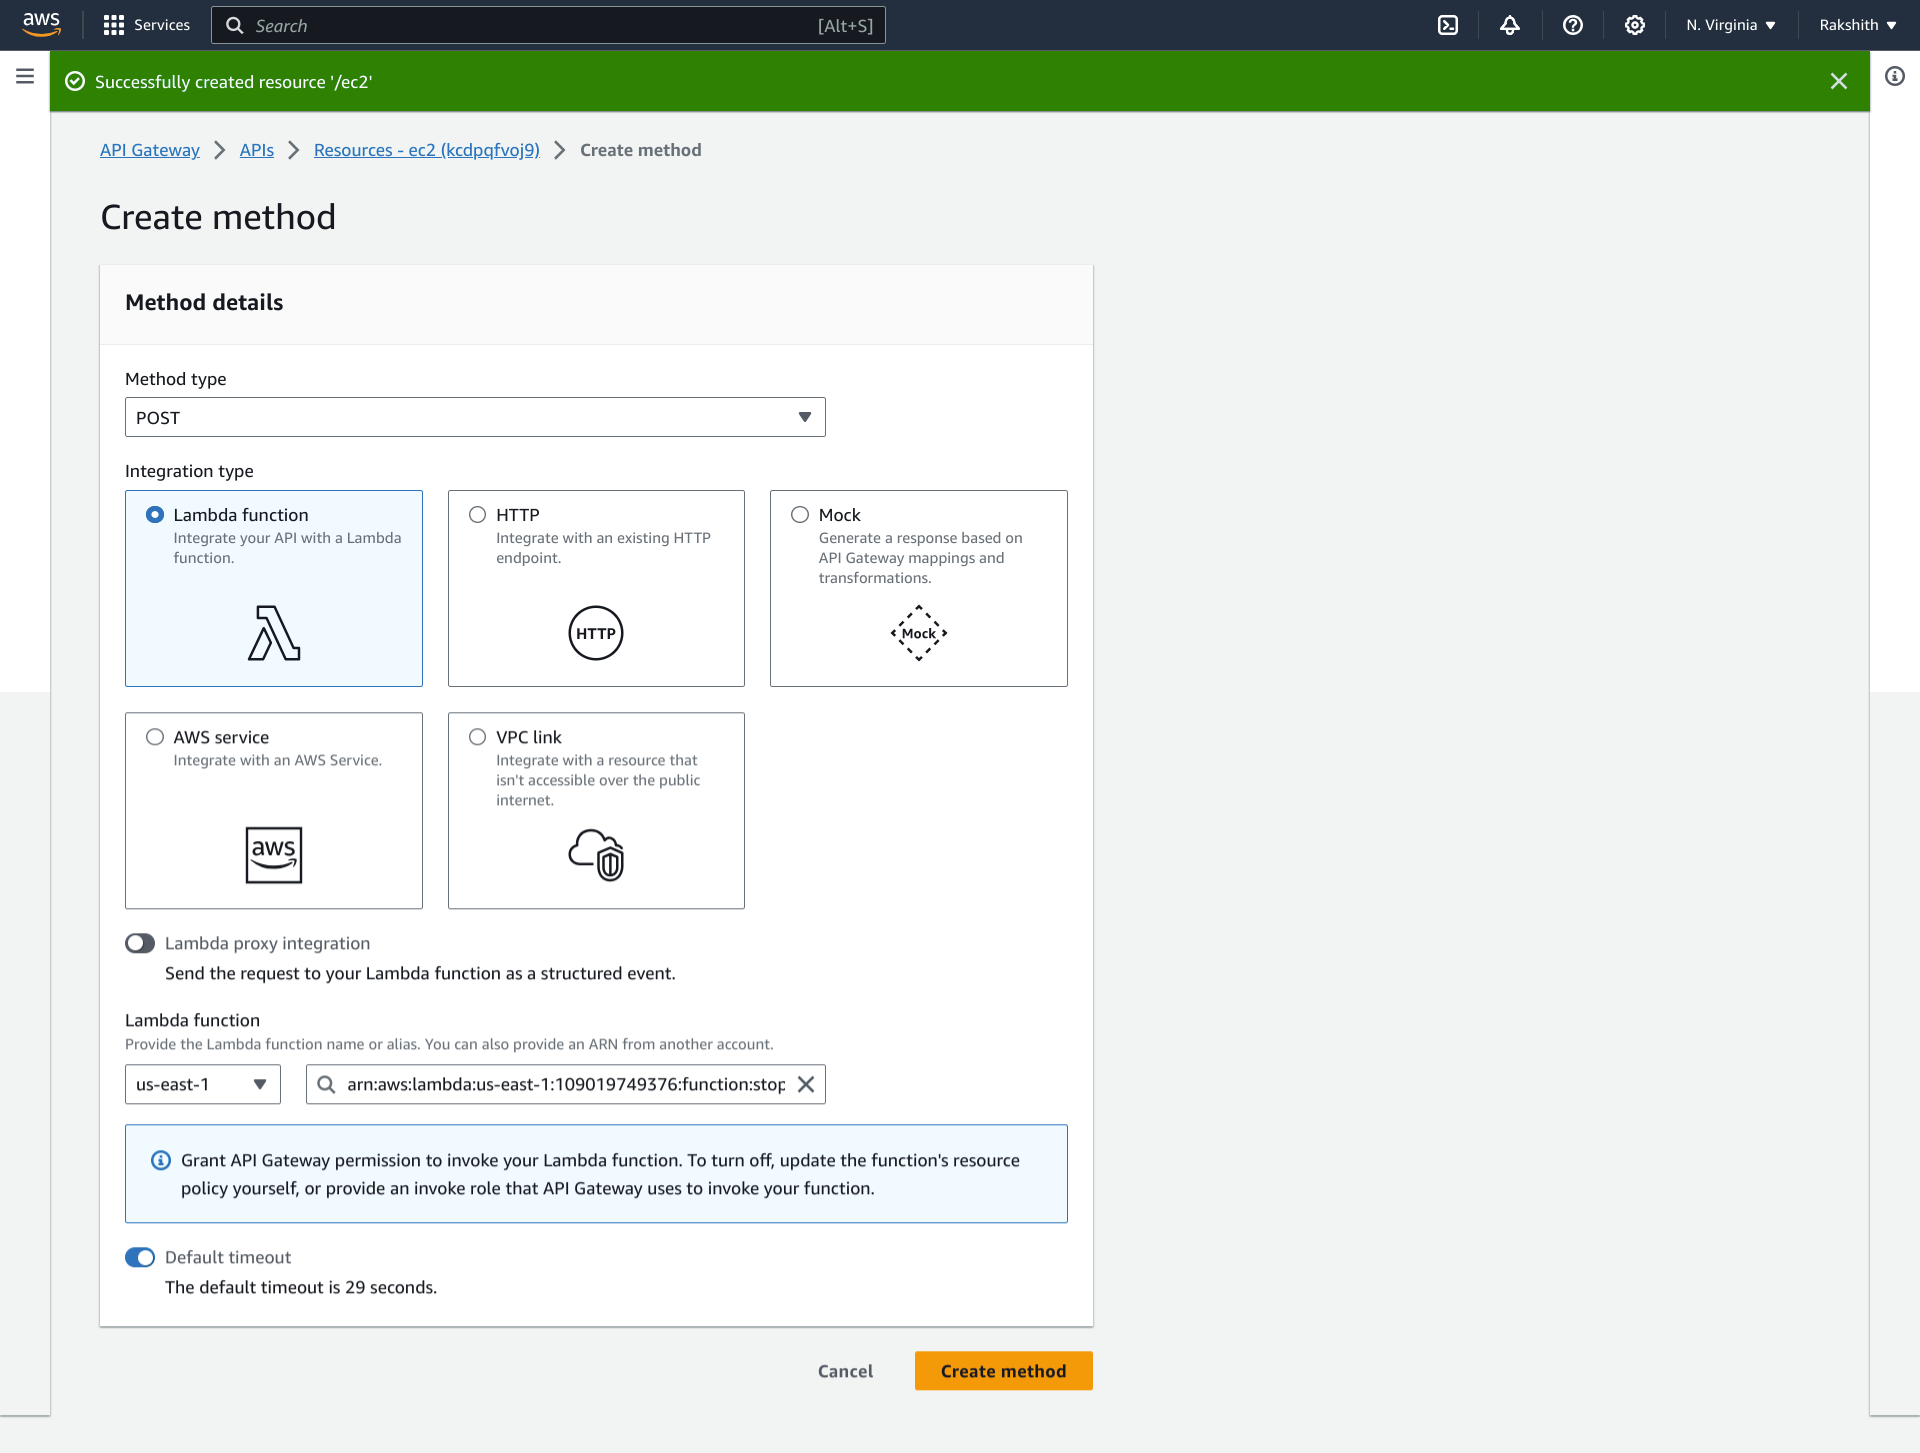Click the Create method button

pos(1003,1371)
